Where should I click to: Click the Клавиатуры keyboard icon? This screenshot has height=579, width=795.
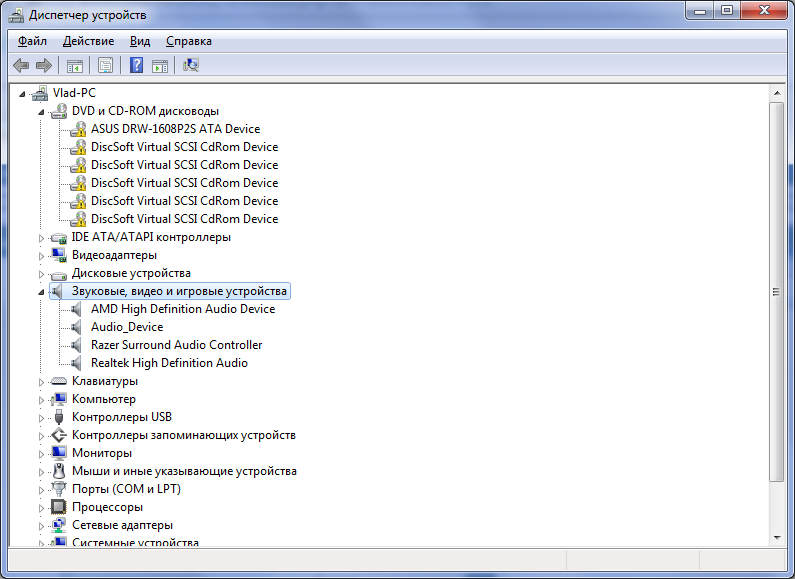click(x=59, y=381)
